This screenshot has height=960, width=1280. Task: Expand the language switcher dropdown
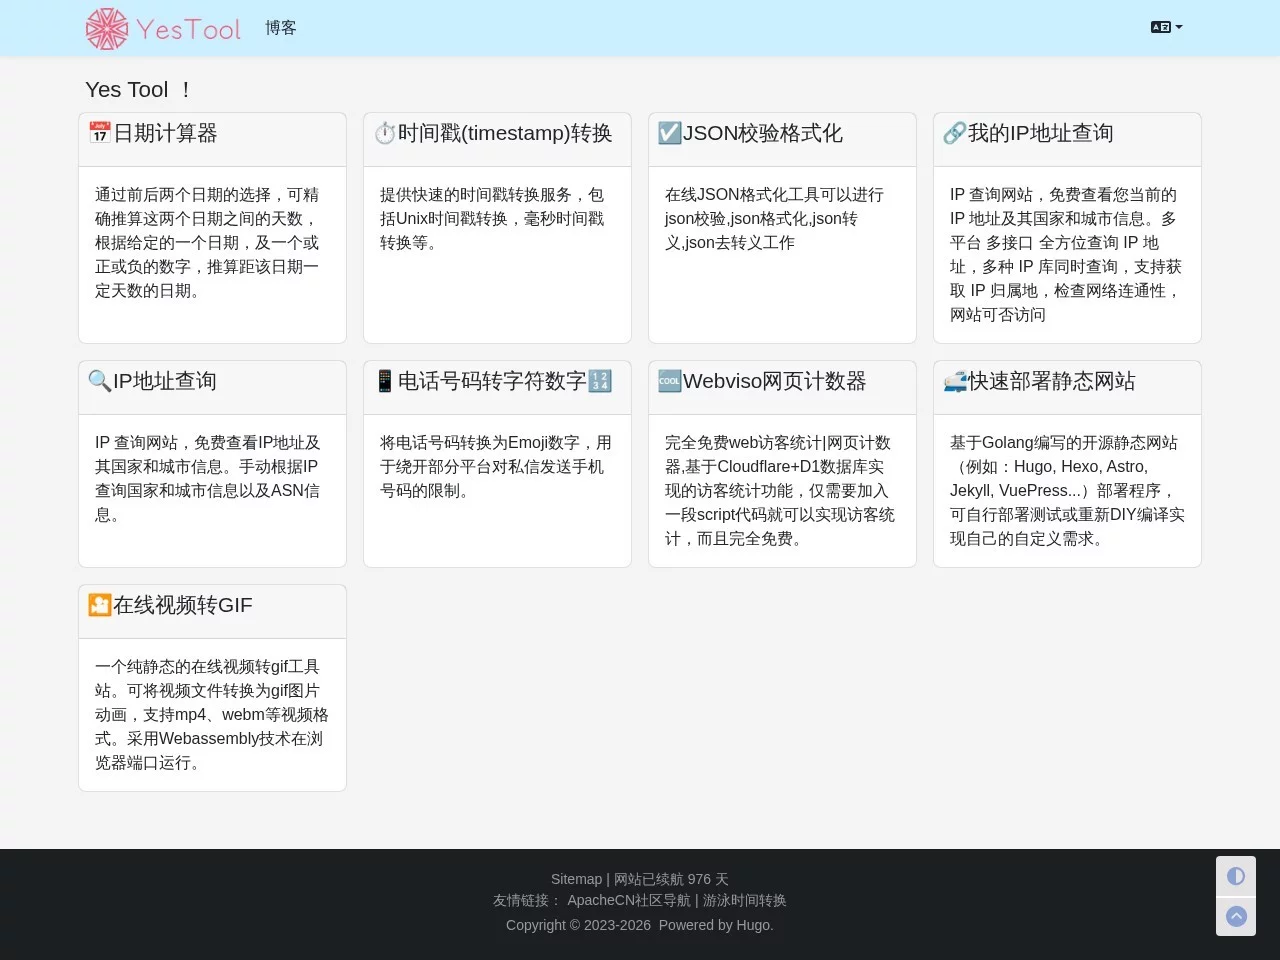pos(1166,27)
